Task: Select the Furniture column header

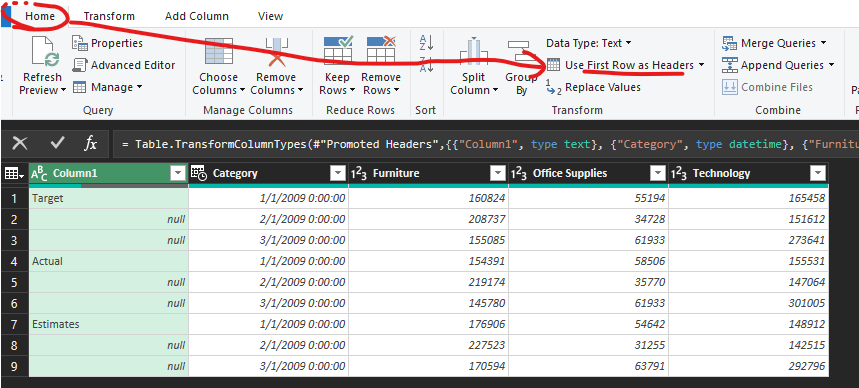Action: pos(428,174)
